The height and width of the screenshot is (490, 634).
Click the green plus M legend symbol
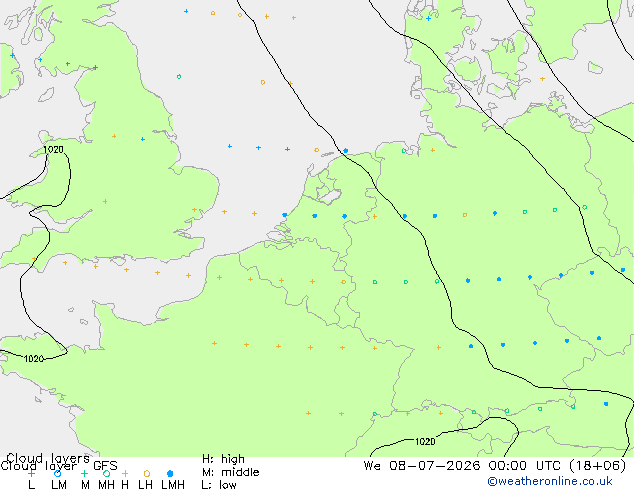(x=84, y=473)
